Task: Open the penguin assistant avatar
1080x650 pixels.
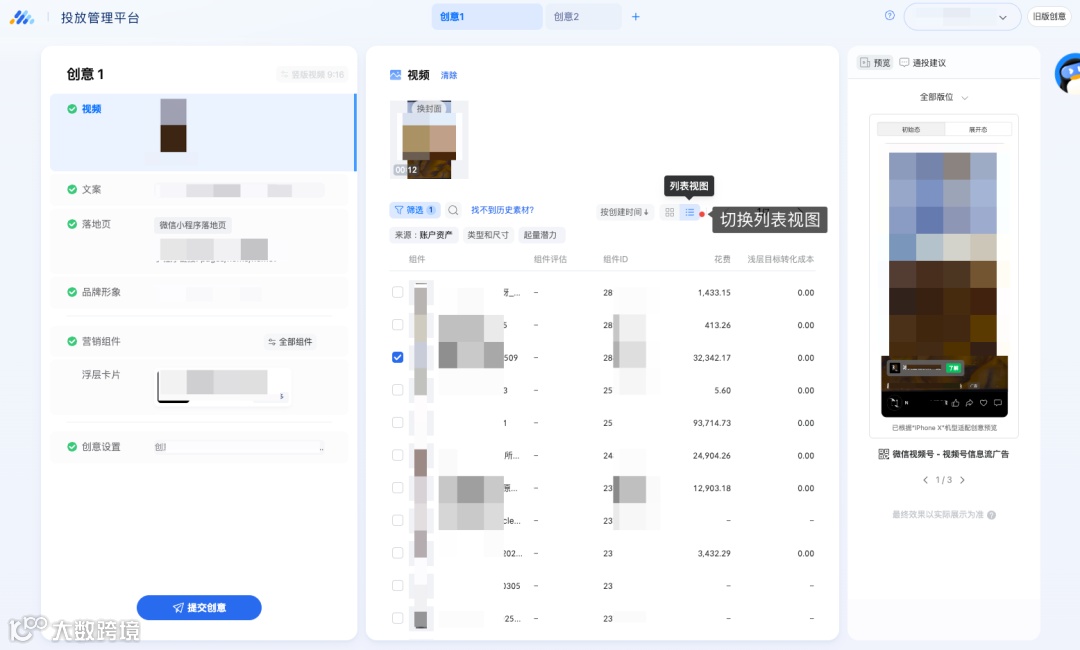Action: pyautogui.click(x=1068, y=73)
